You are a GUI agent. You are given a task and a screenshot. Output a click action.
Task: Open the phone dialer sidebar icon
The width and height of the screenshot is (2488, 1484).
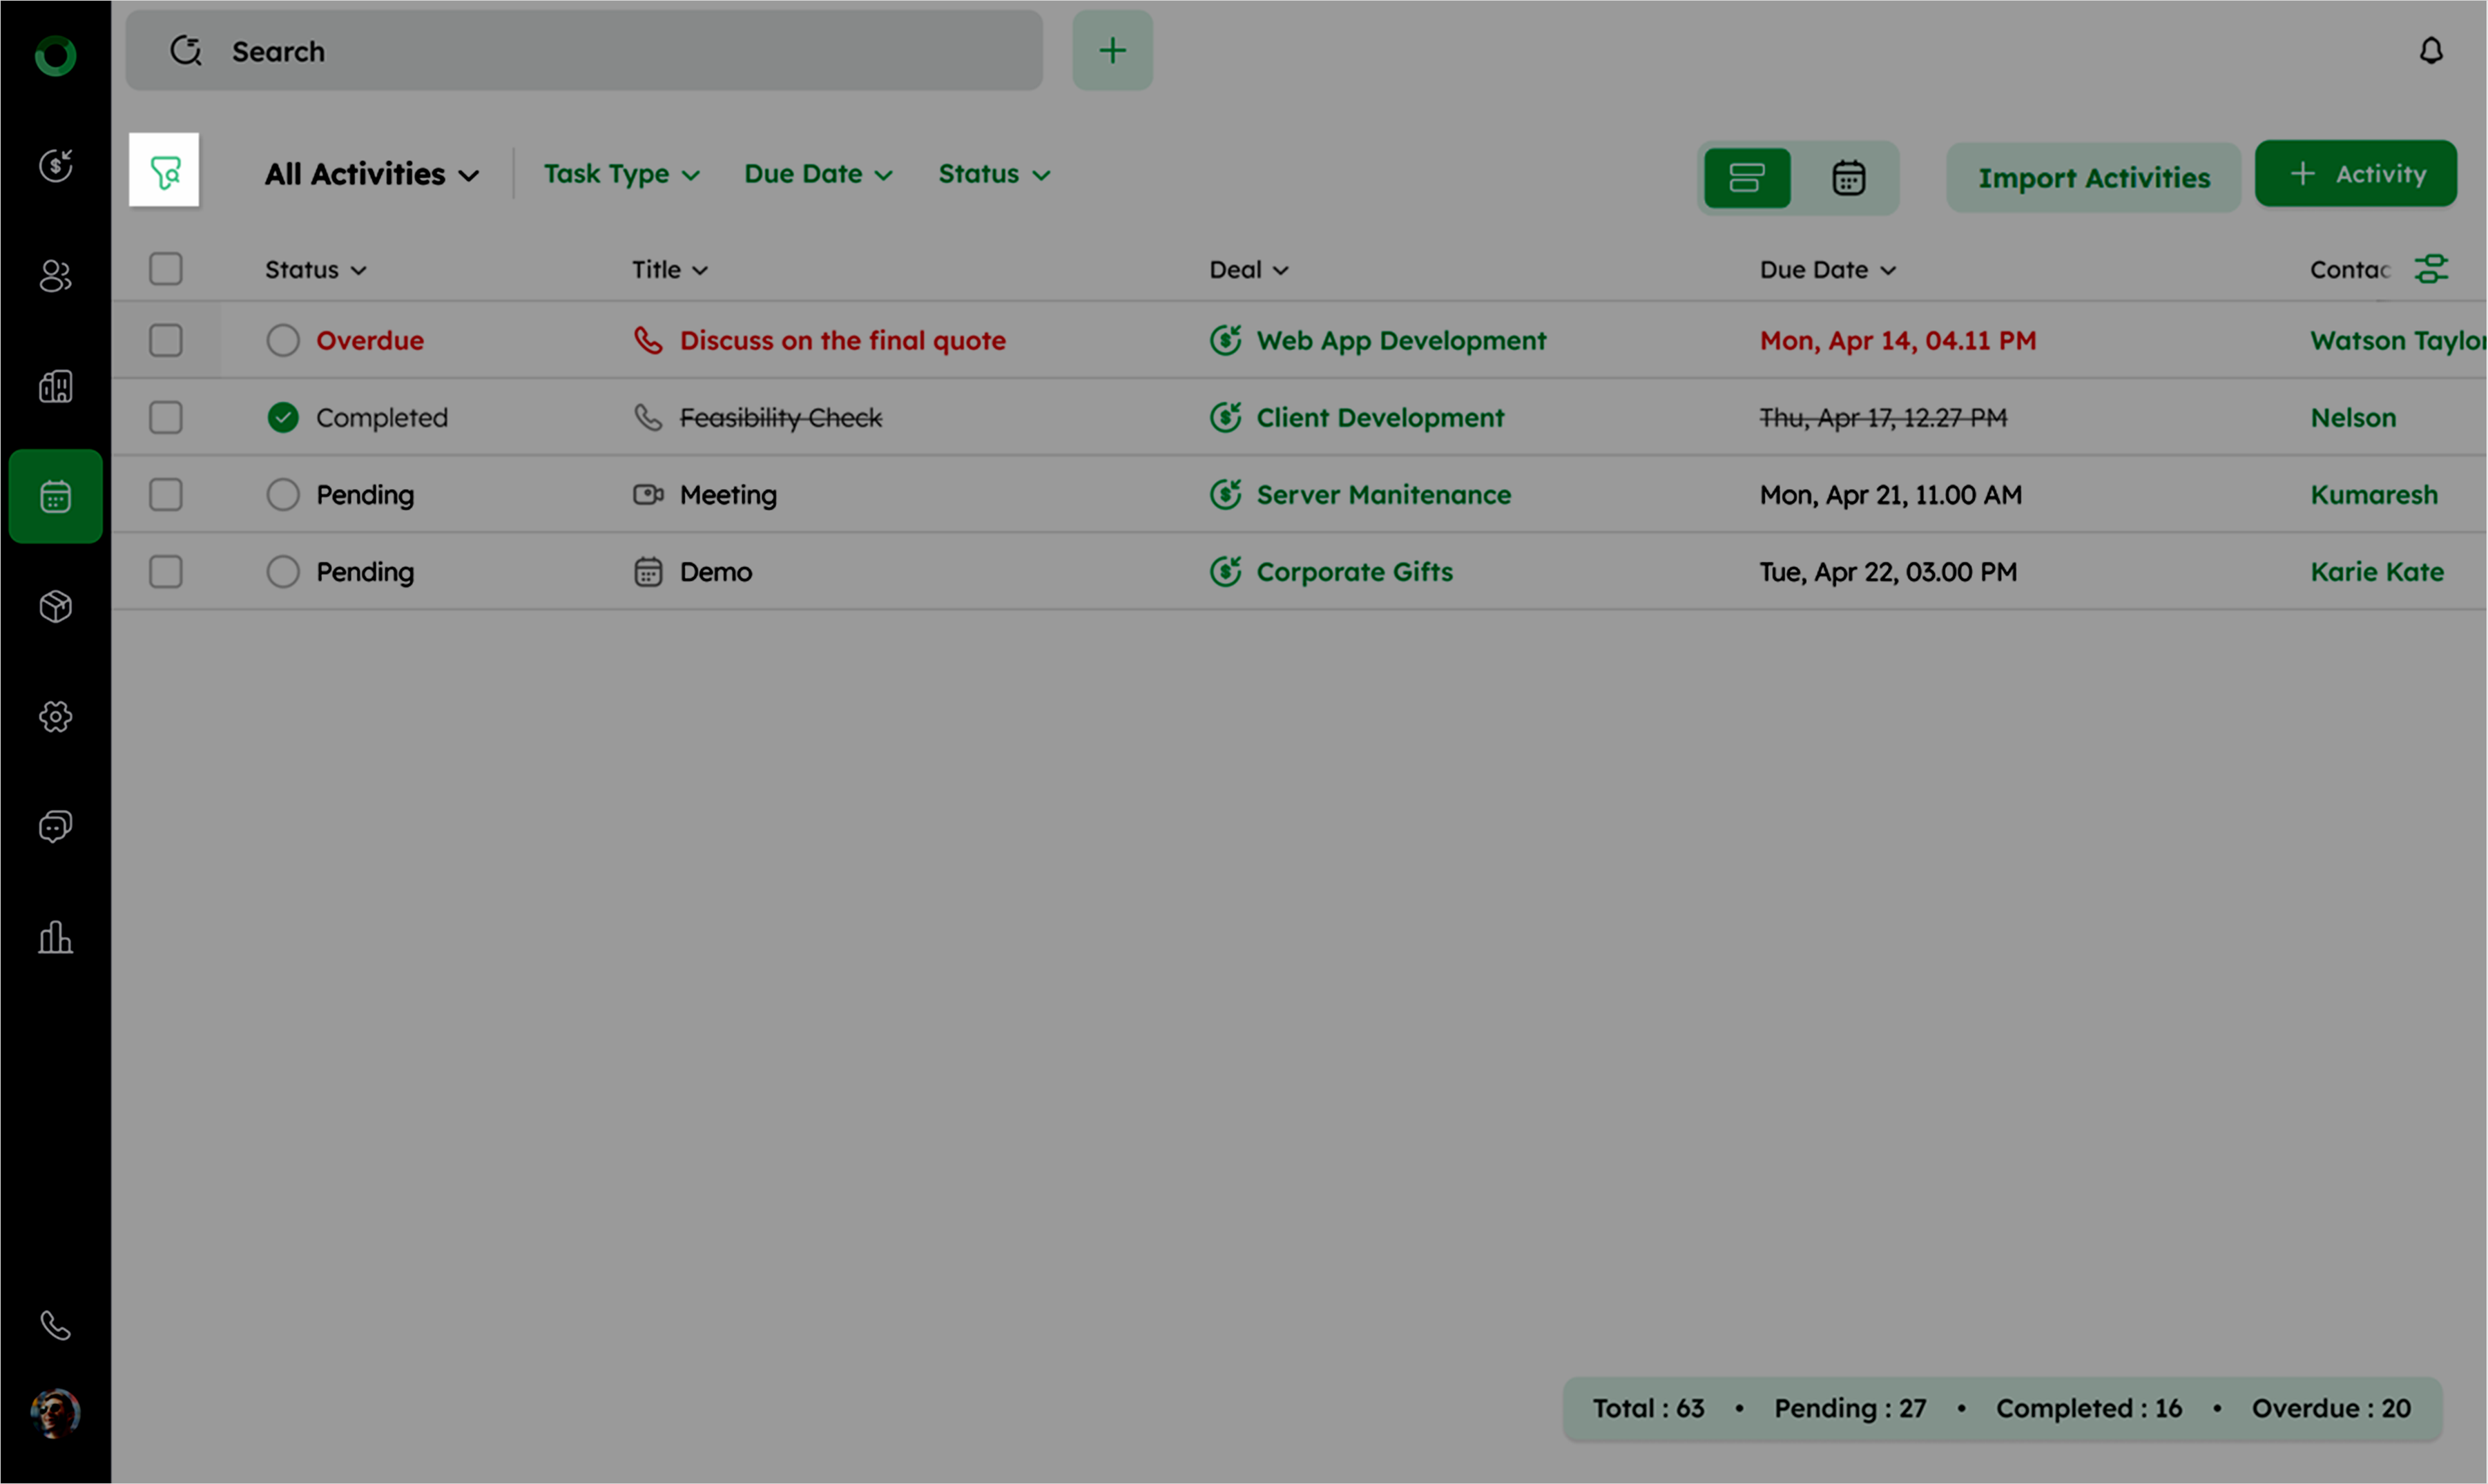tap(55, 1325)
